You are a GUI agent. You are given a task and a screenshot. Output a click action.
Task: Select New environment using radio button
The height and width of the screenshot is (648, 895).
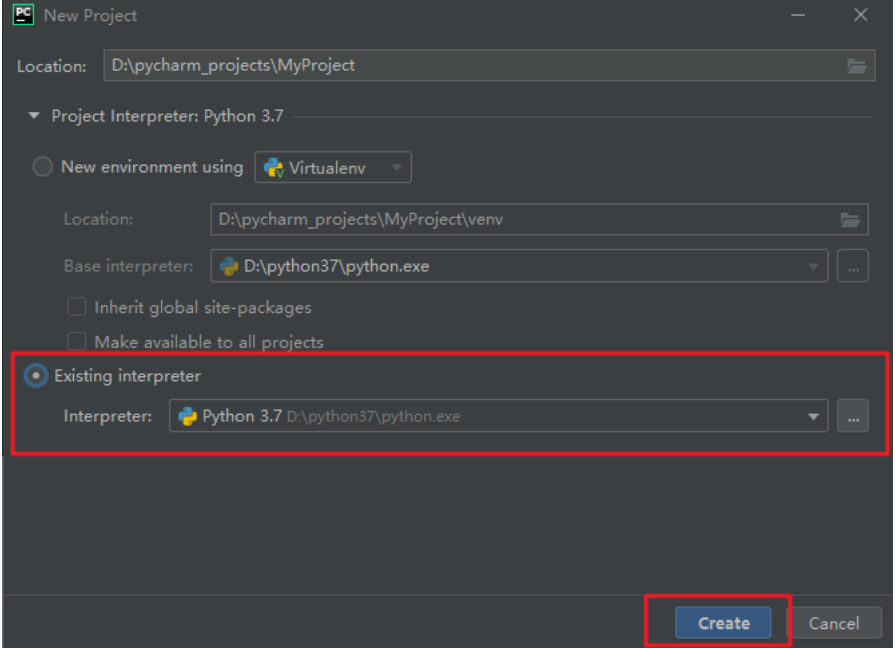pyautogui.click(x=43, y=167)
